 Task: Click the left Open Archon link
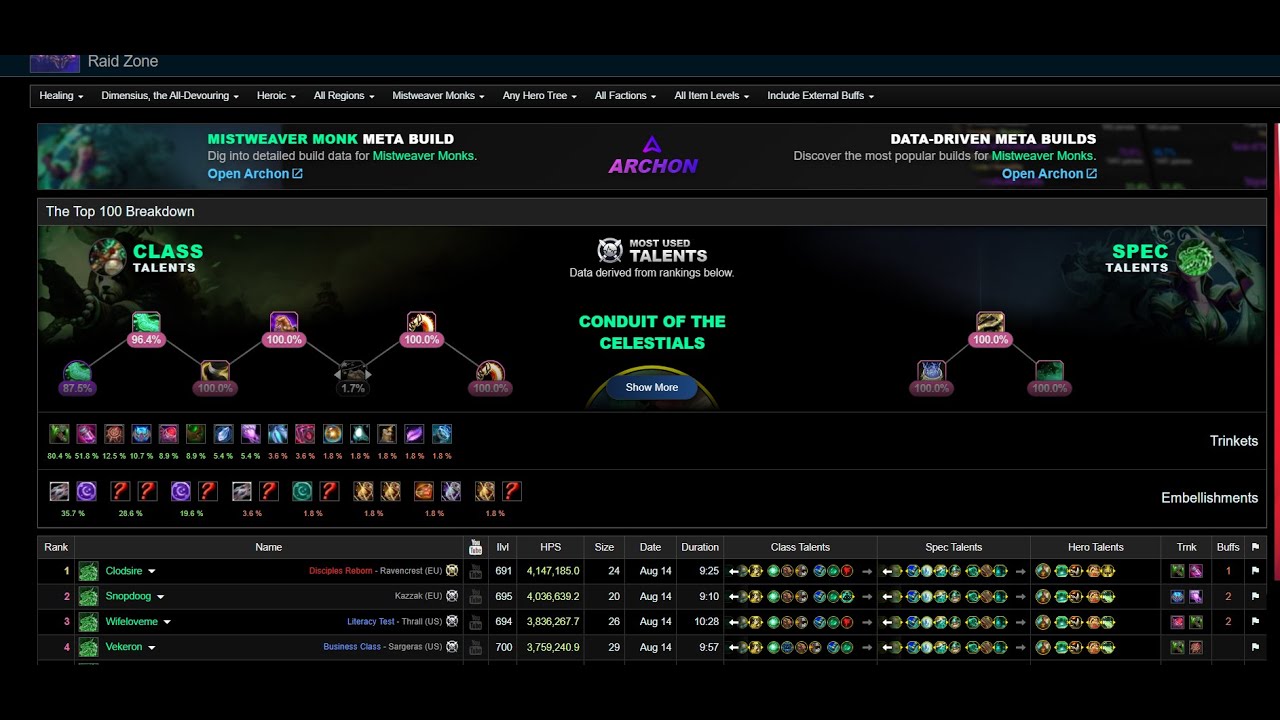(255, 174)
